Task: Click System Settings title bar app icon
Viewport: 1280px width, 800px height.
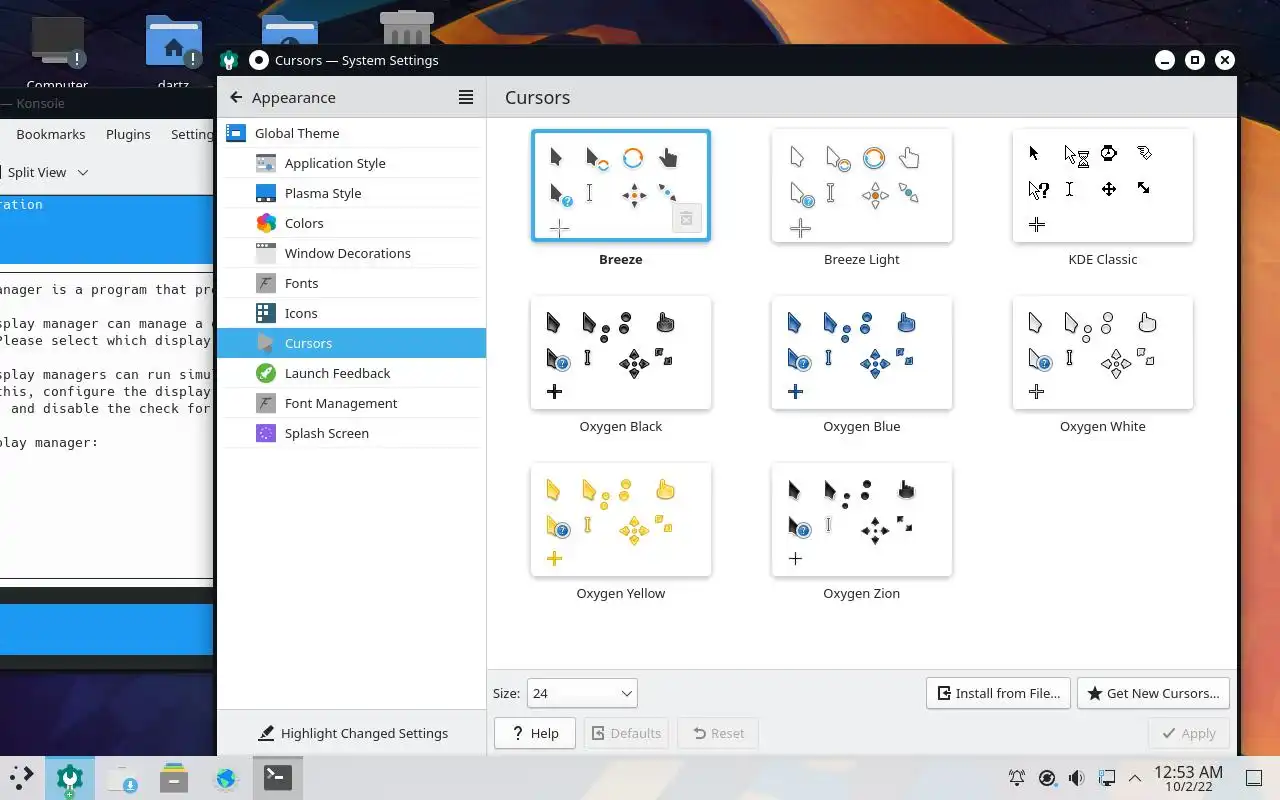Action: pyautogui.click(x=229, y=60)
